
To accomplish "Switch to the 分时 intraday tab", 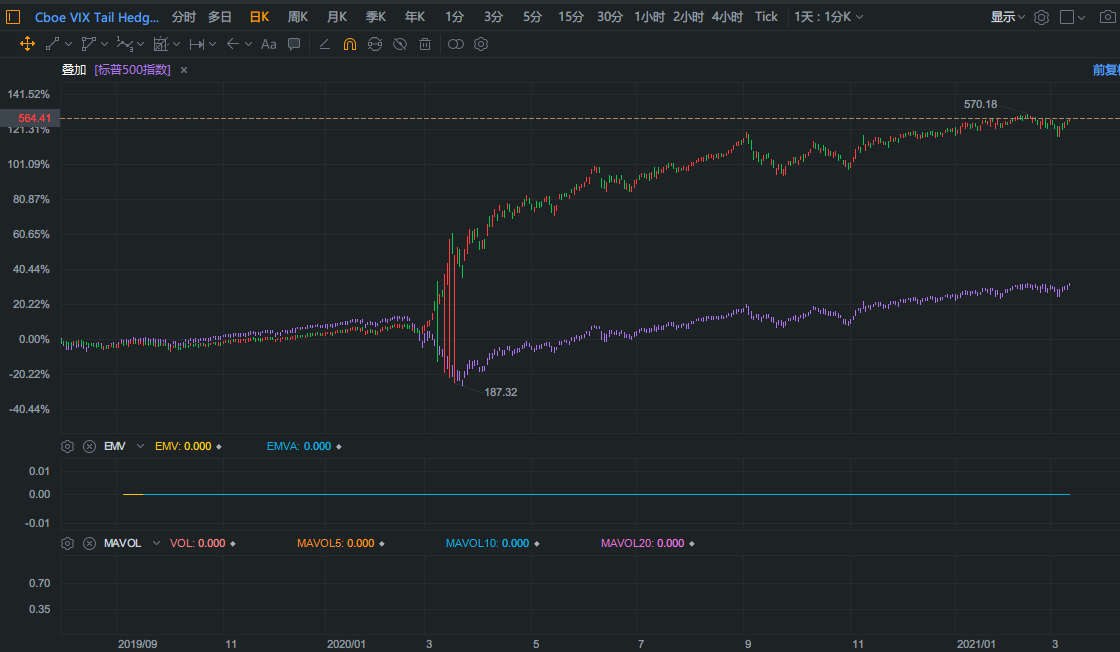I will [x=184, y=17].
